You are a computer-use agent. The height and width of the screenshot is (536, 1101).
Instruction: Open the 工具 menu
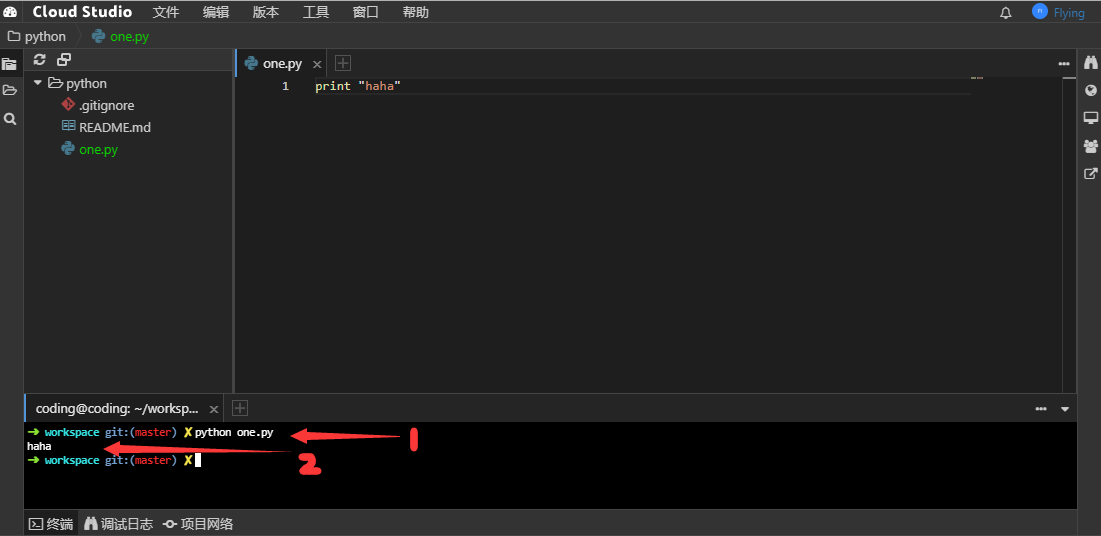[316, 12]
